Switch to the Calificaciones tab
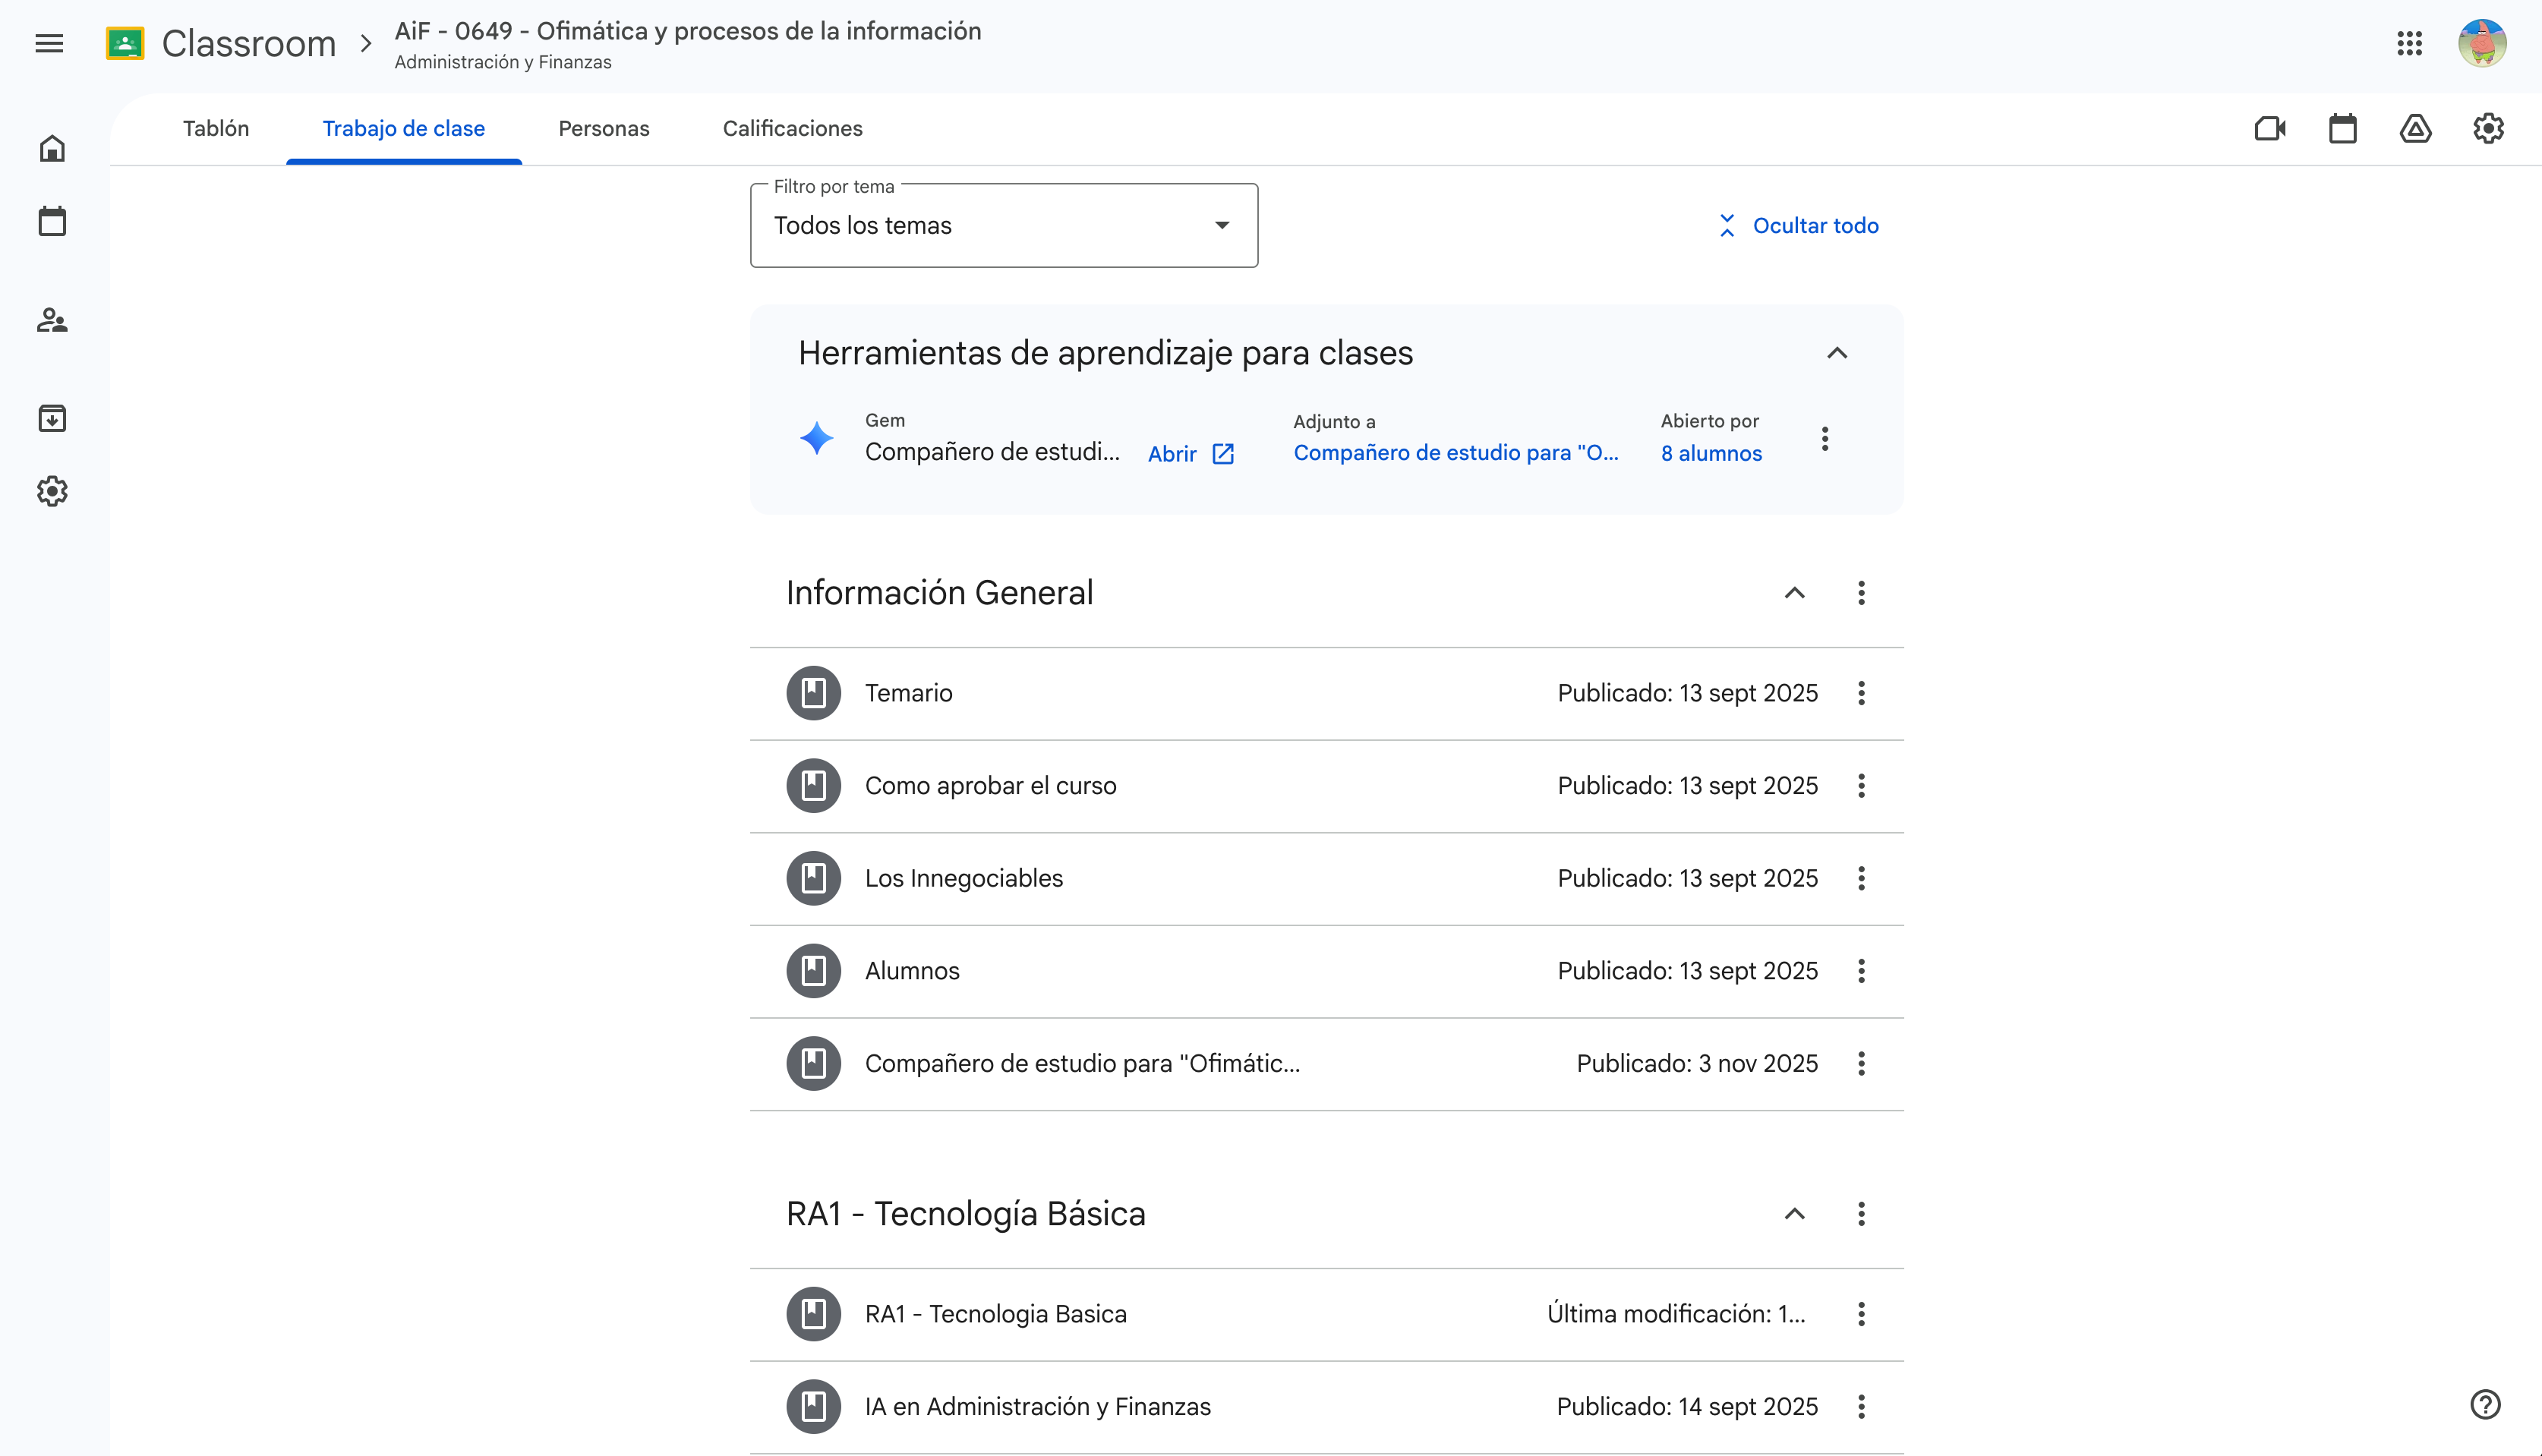Screen dimensions: 2542x1456 coord(792,128)
